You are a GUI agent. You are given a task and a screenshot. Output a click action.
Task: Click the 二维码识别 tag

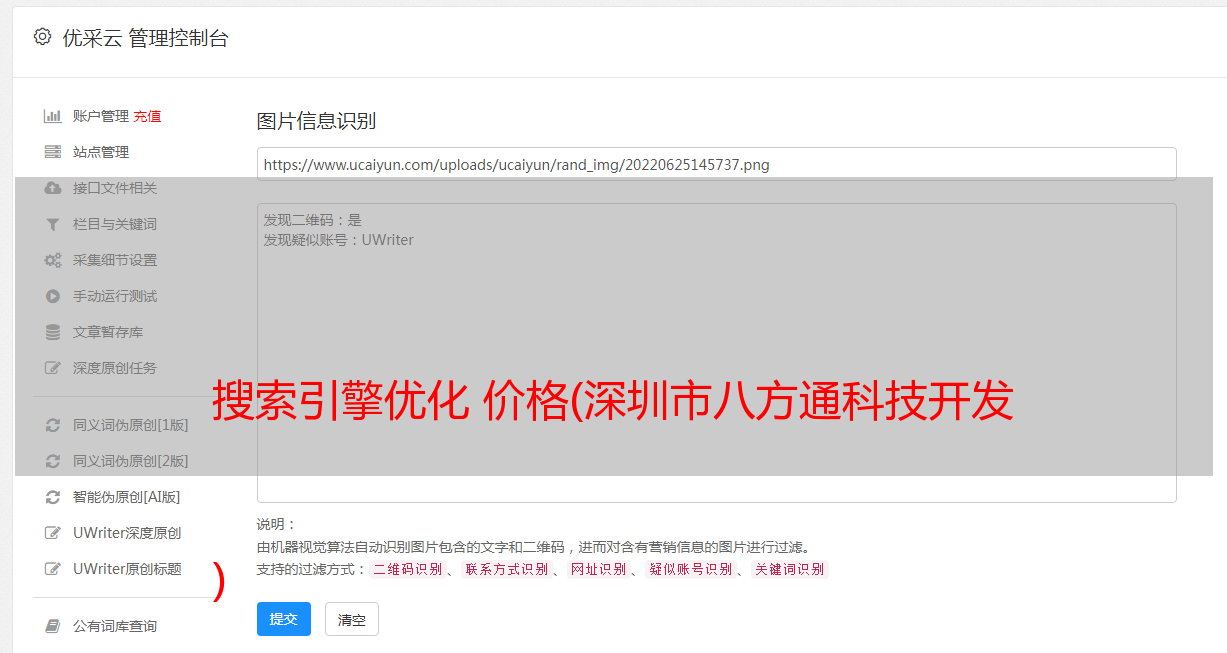point(407,569)
